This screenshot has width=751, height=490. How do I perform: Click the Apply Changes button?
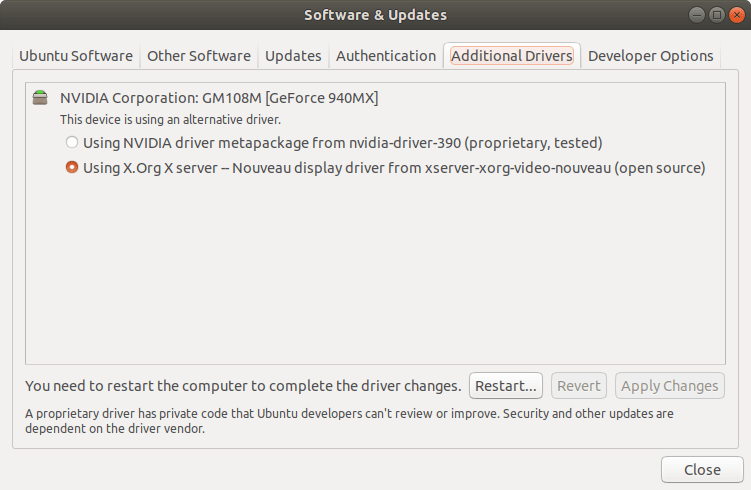point(670,386)
